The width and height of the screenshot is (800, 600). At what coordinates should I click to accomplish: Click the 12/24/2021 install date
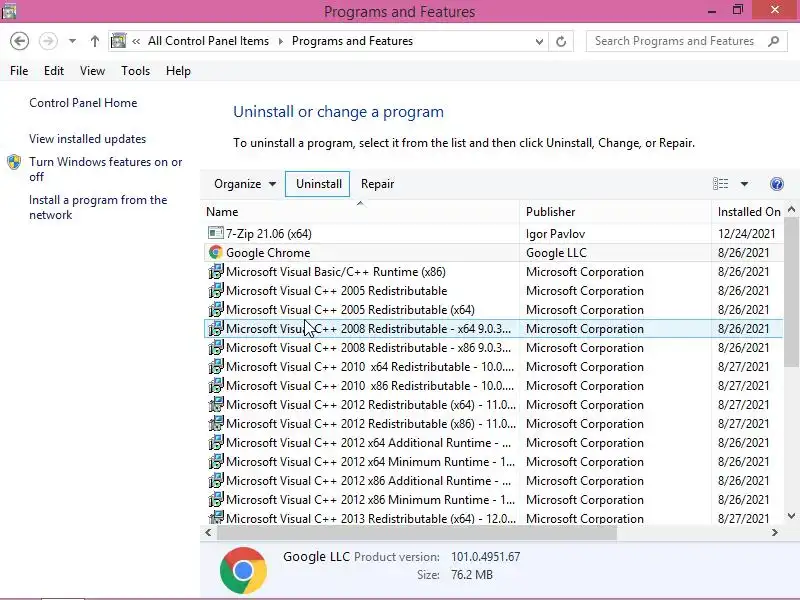pyautogui.click(x=746, y=234)
